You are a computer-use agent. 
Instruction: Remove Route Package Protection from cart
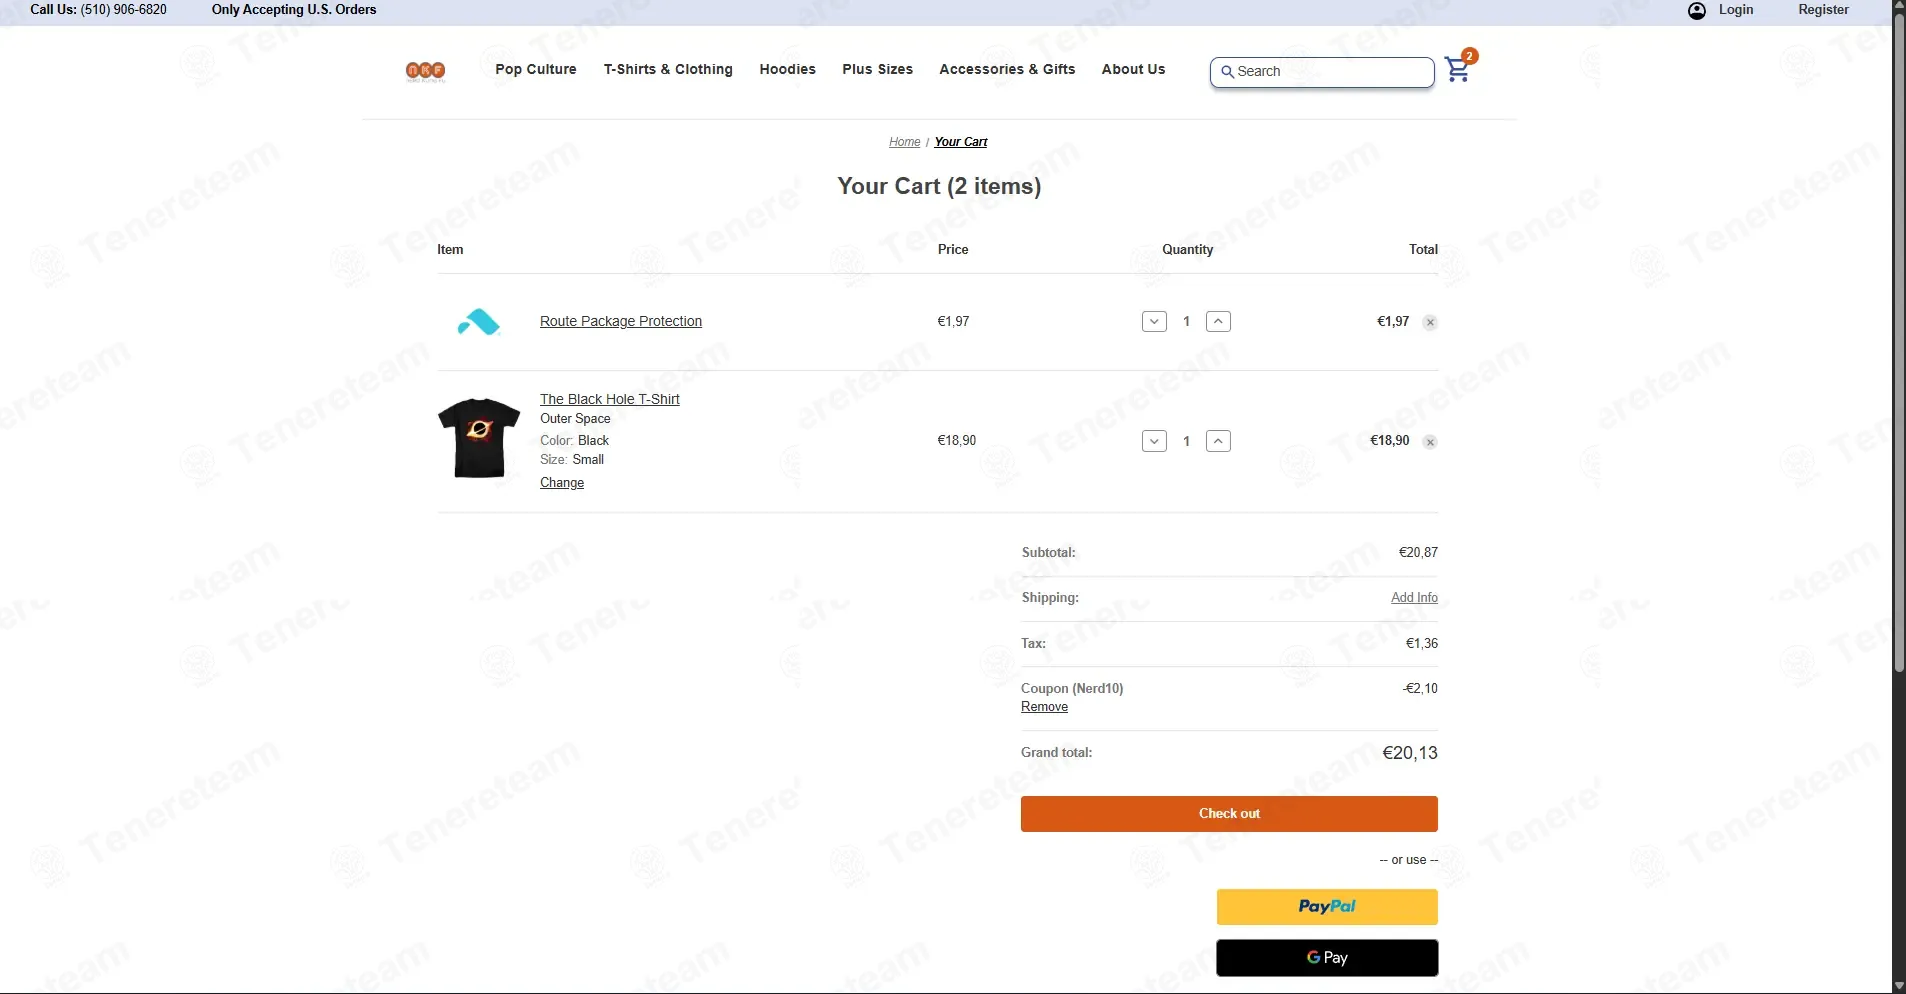tap(1431, 323)
